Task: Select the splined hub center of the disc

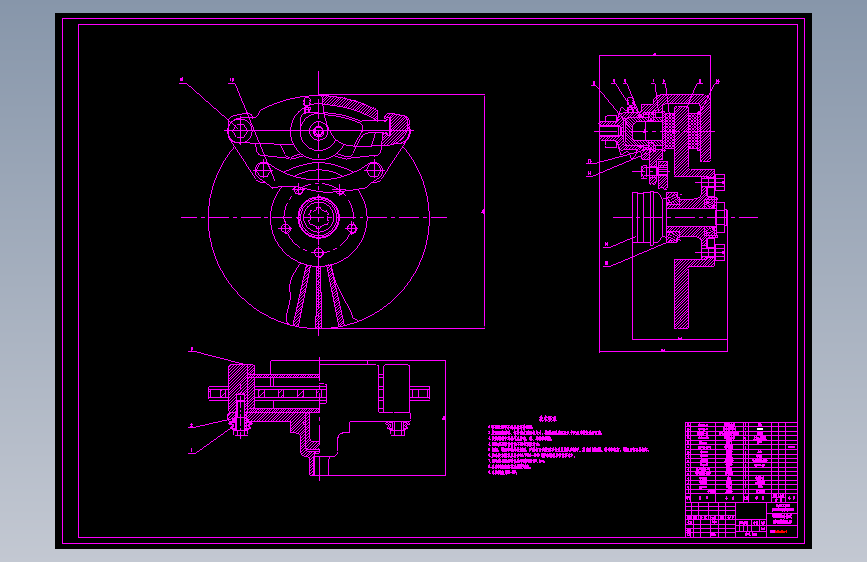Action: (x=318, y=217)
